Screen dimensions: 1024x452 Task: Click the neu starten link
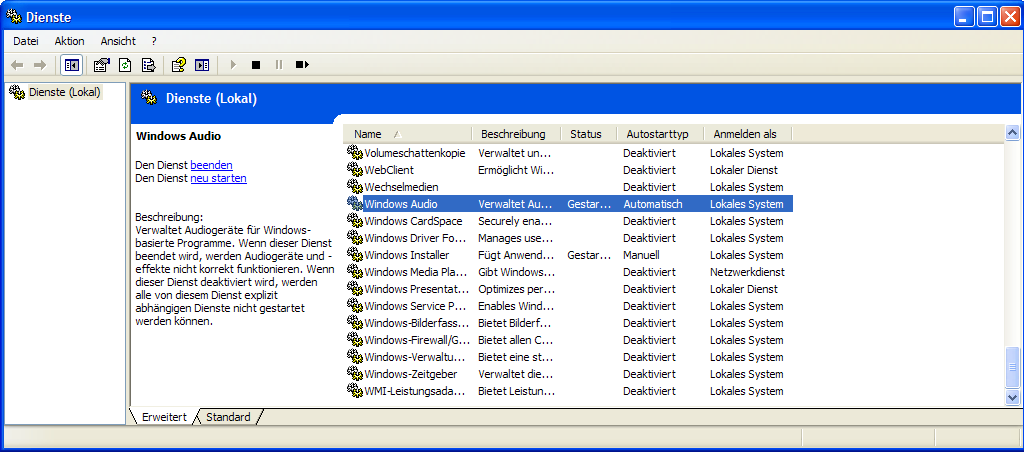point(219,178)
